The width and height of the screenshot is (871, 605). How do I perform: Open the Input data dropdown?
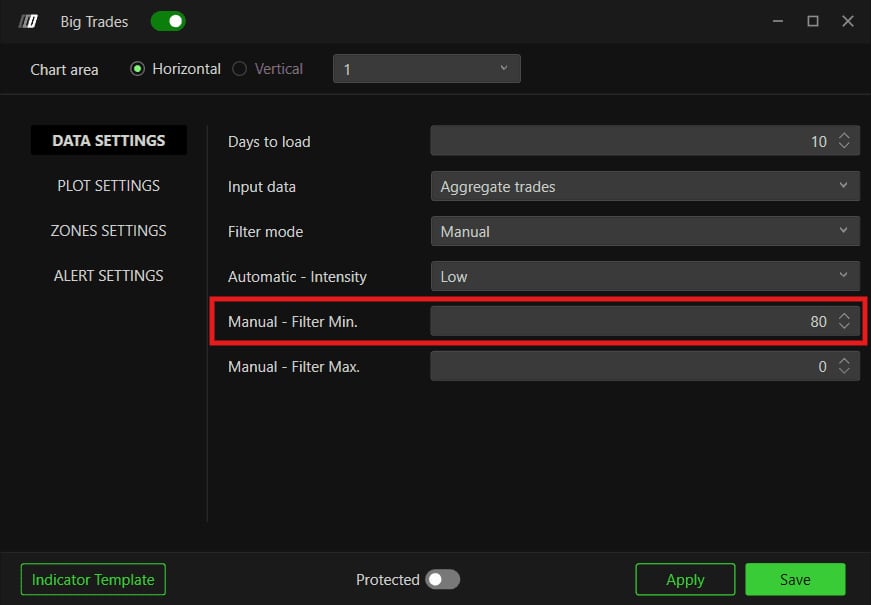(x=645, y=186)
